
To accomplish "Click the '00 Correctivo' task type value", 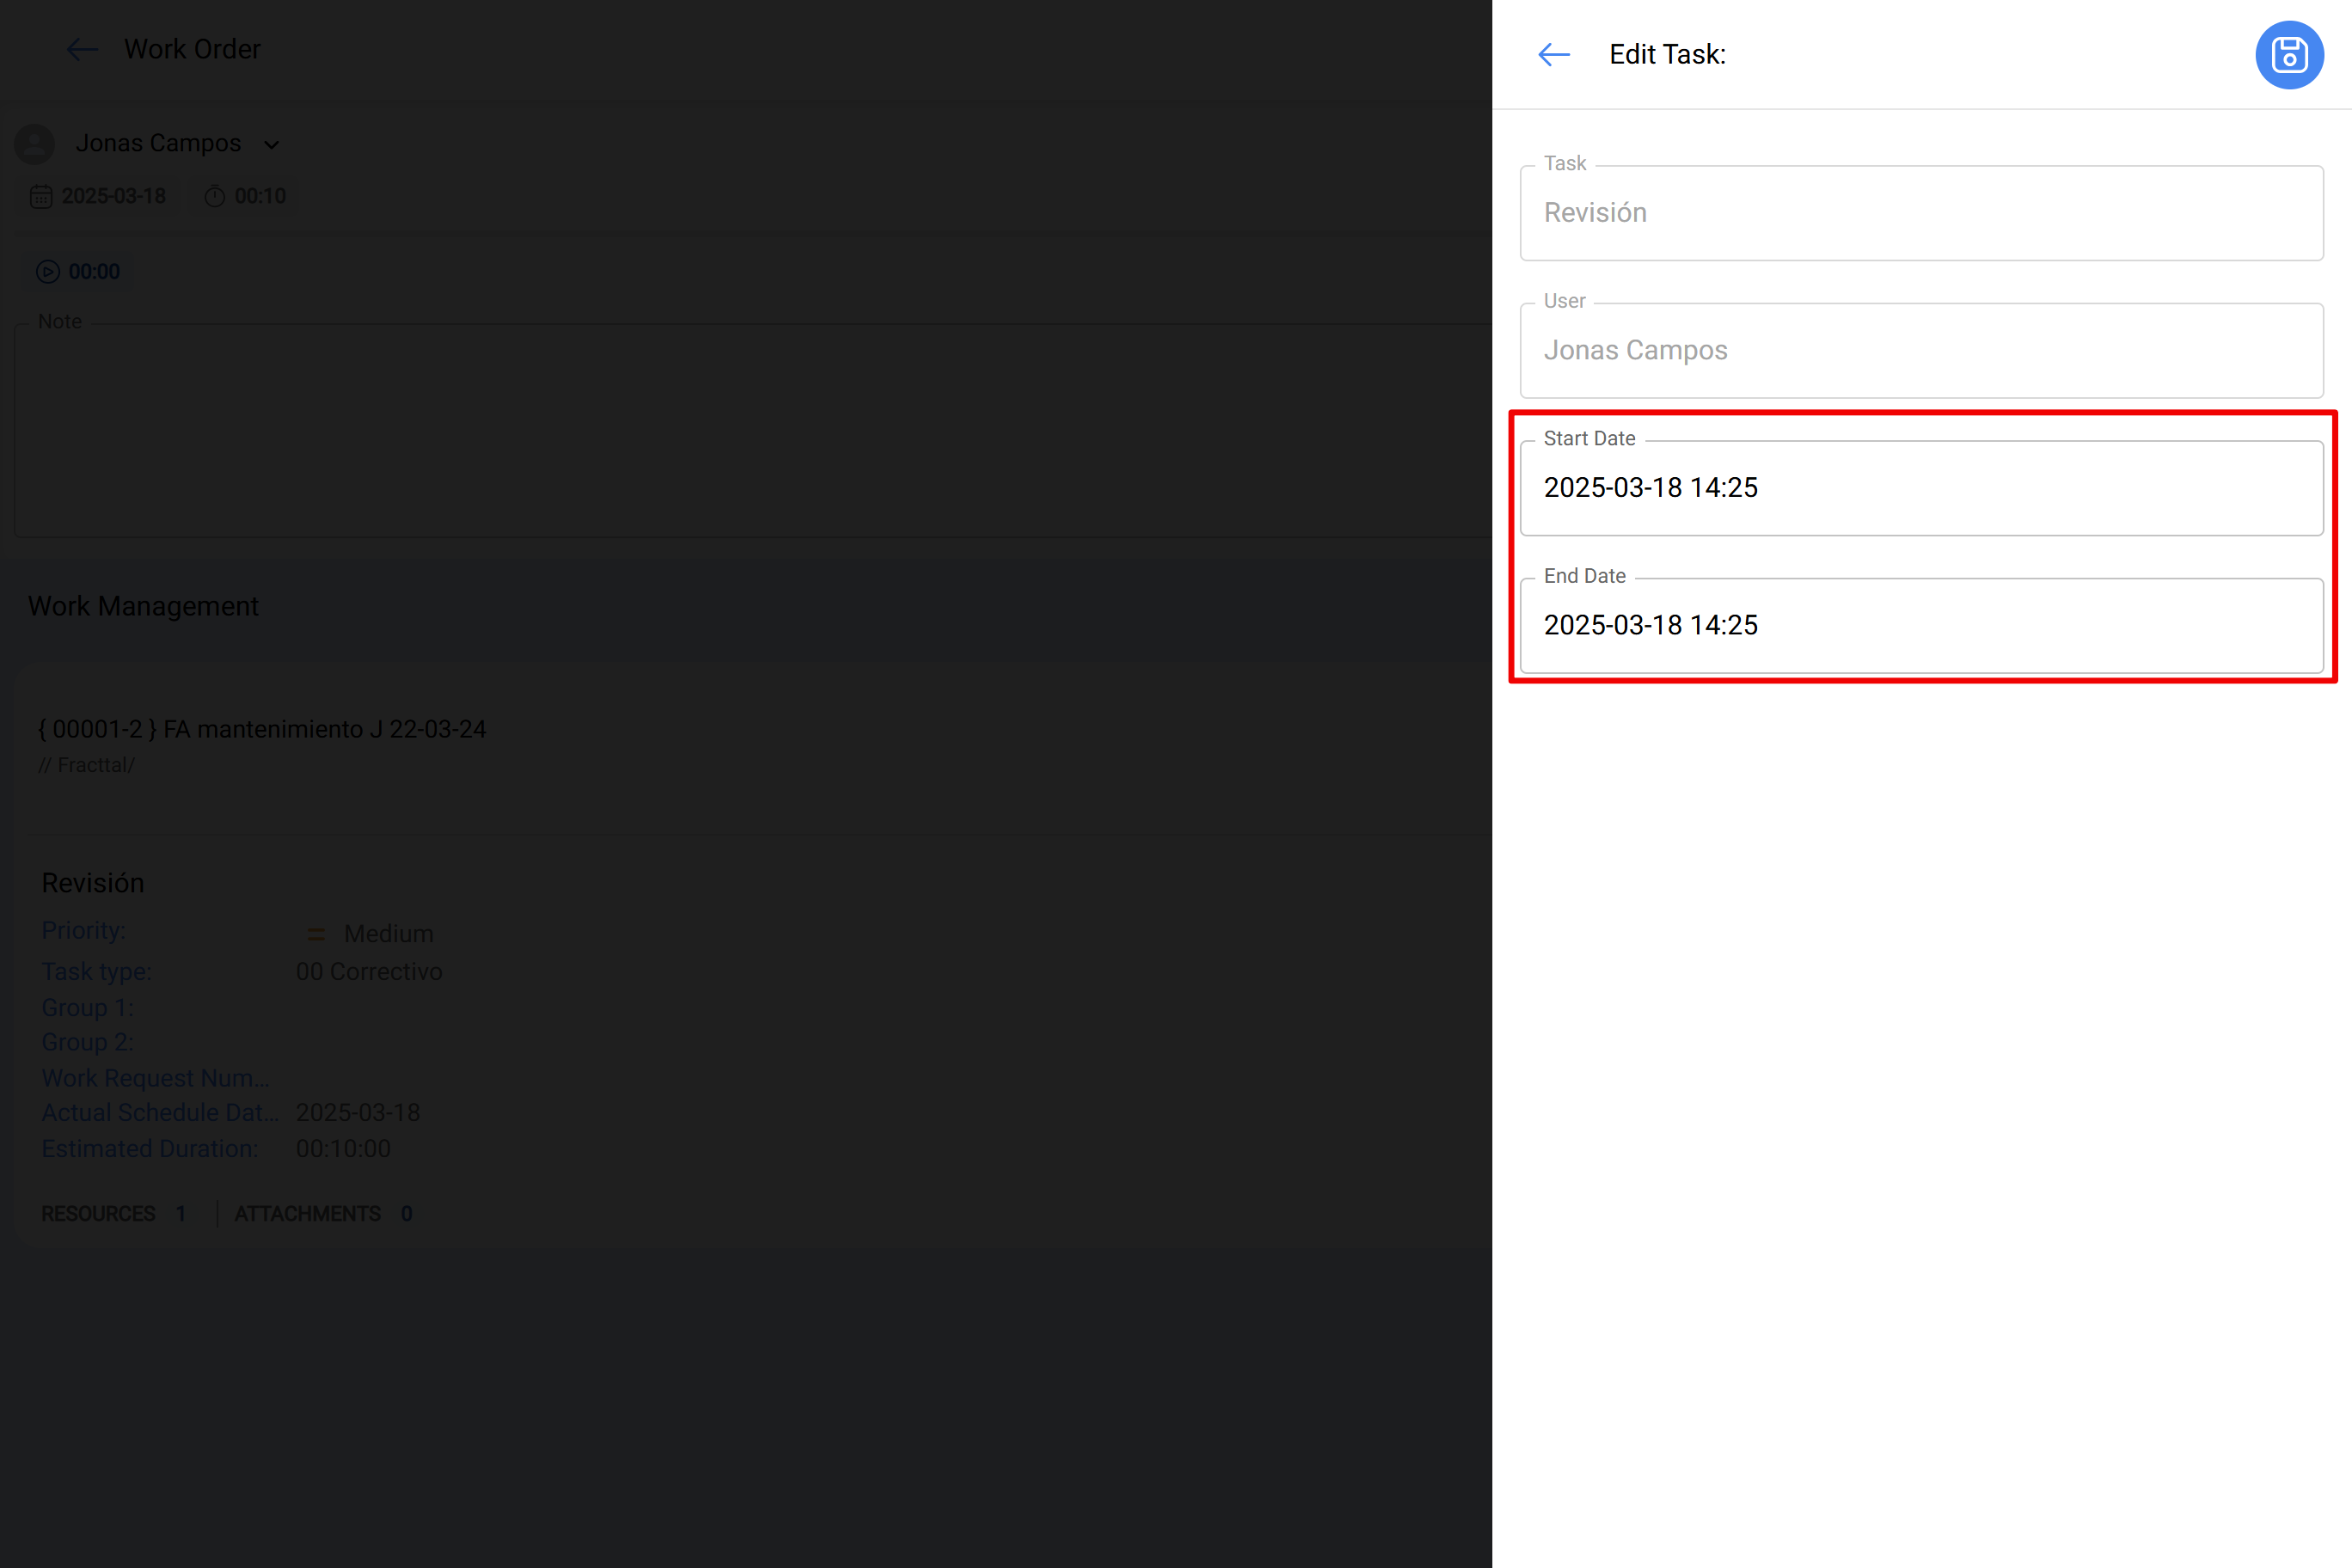I will point(369,972).
